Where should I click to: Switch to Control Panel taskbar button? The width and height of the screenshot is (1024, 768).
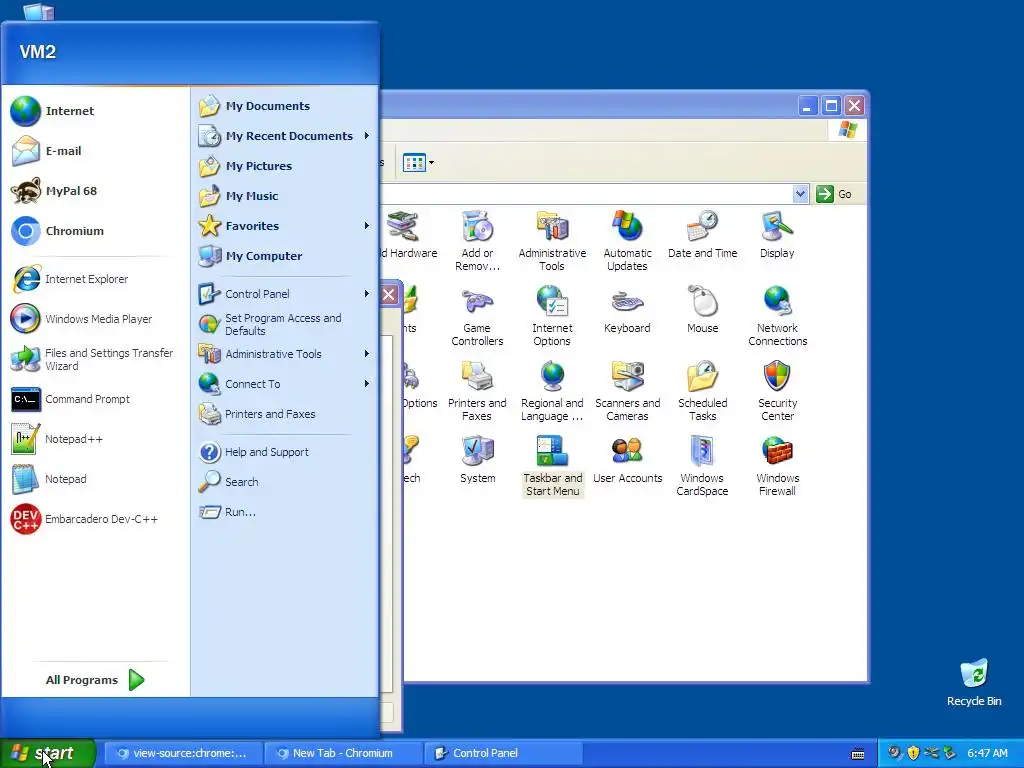[503, 753]
